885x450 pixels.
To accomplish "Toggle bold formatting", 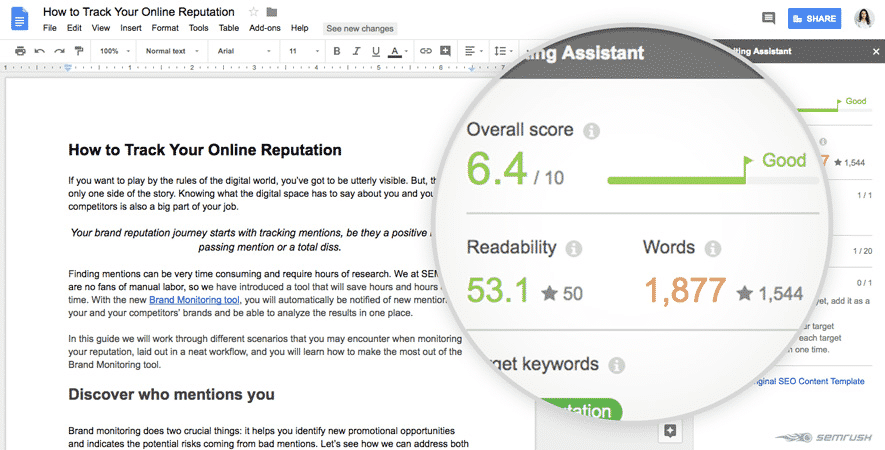I will 337,50.
